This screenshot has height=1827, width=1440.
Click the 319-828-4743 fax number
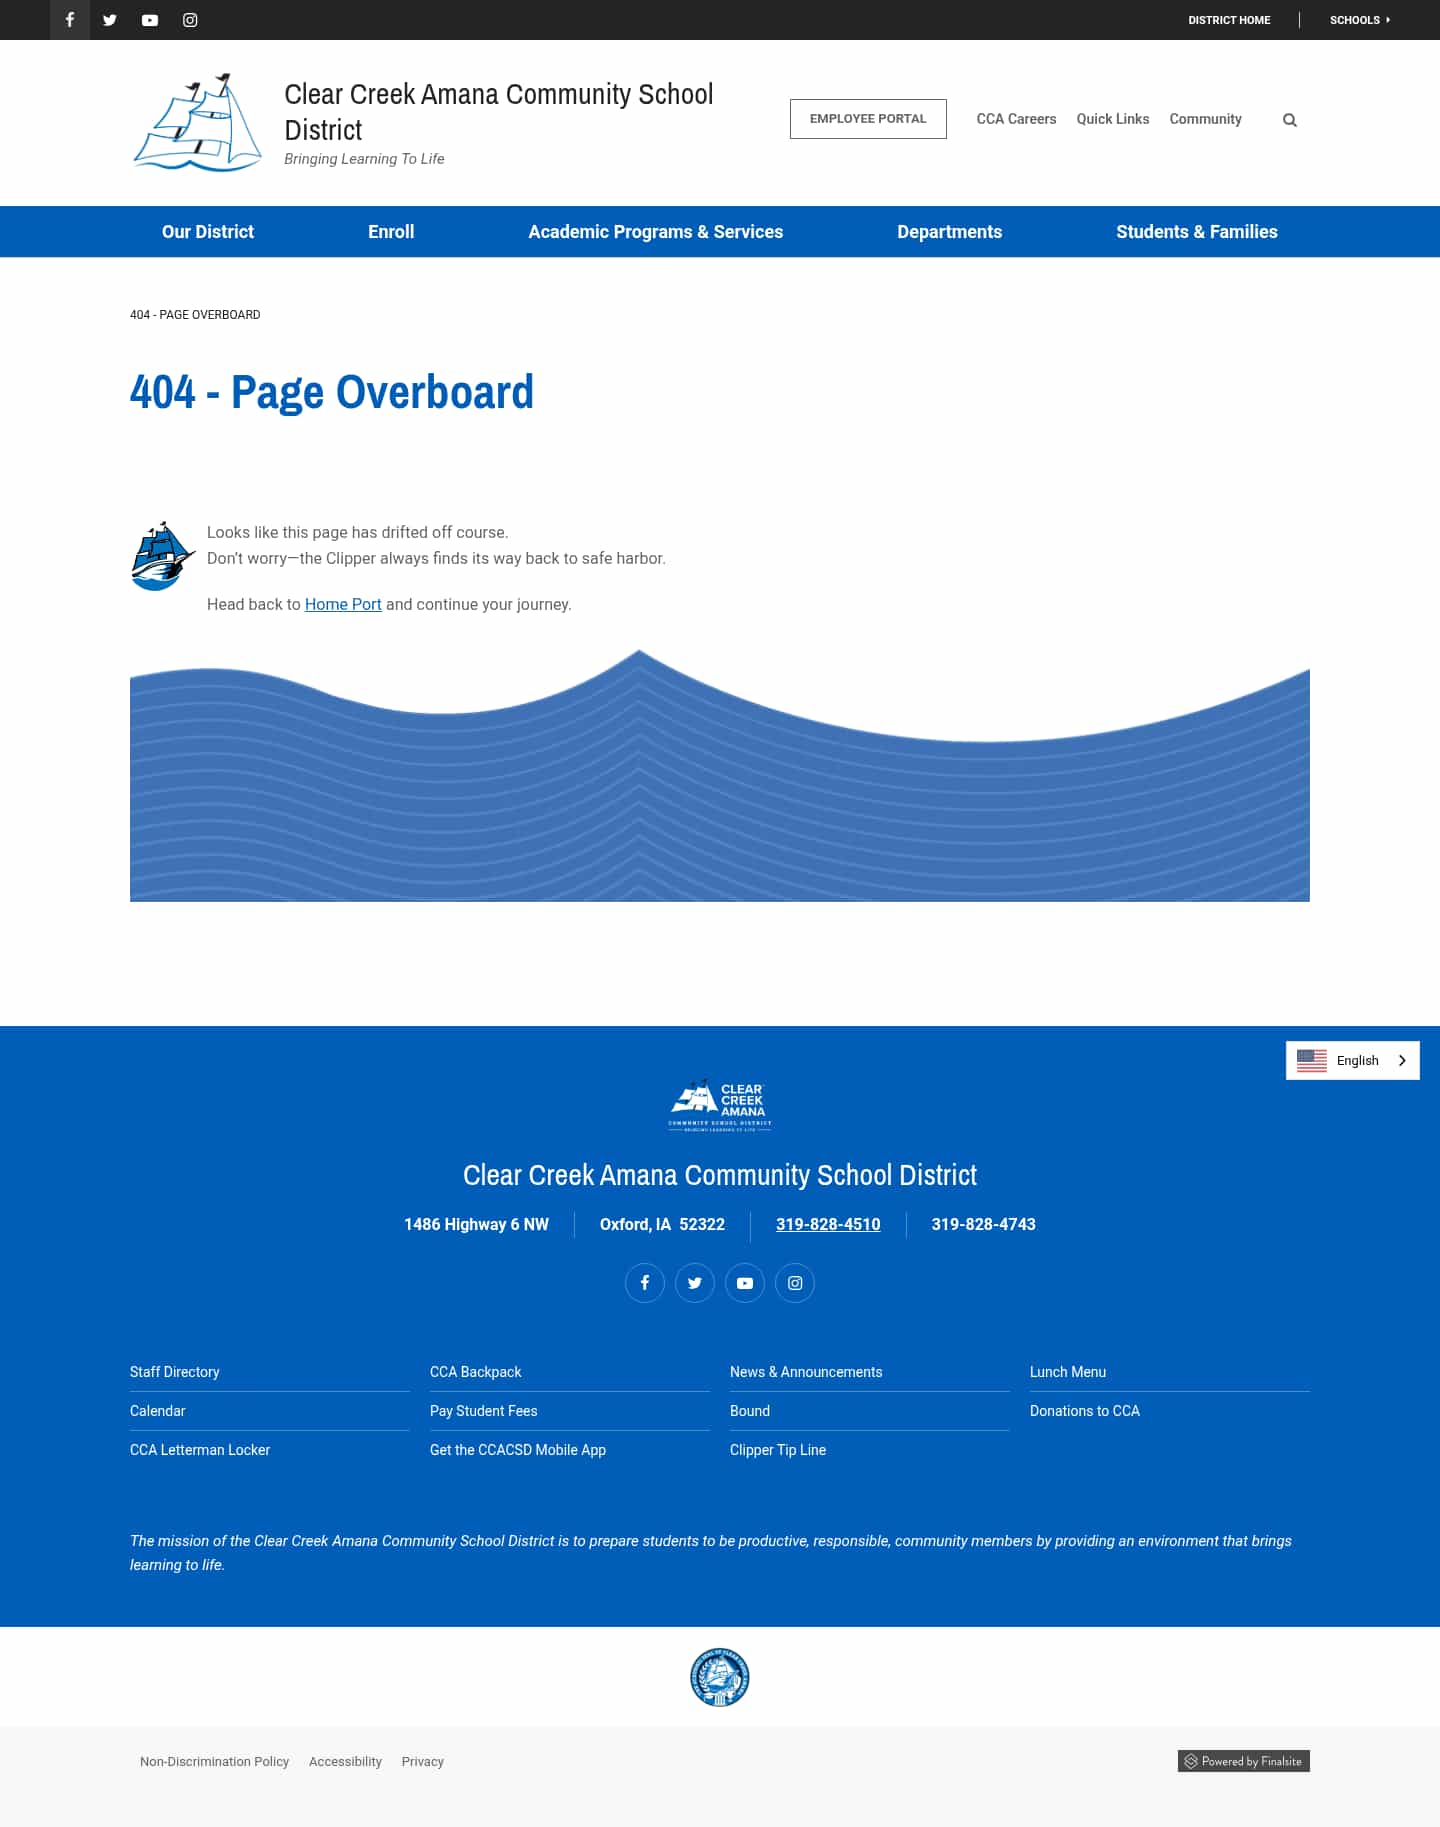(984, 1224)
